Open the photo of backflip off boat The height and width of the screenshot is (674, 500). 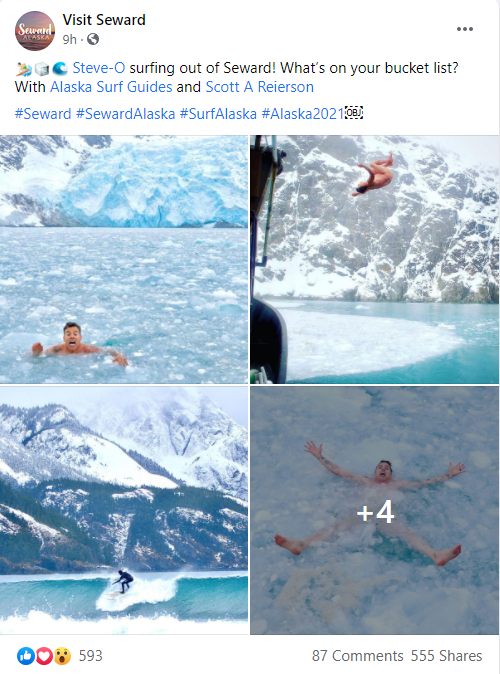(x=374, y=259)
